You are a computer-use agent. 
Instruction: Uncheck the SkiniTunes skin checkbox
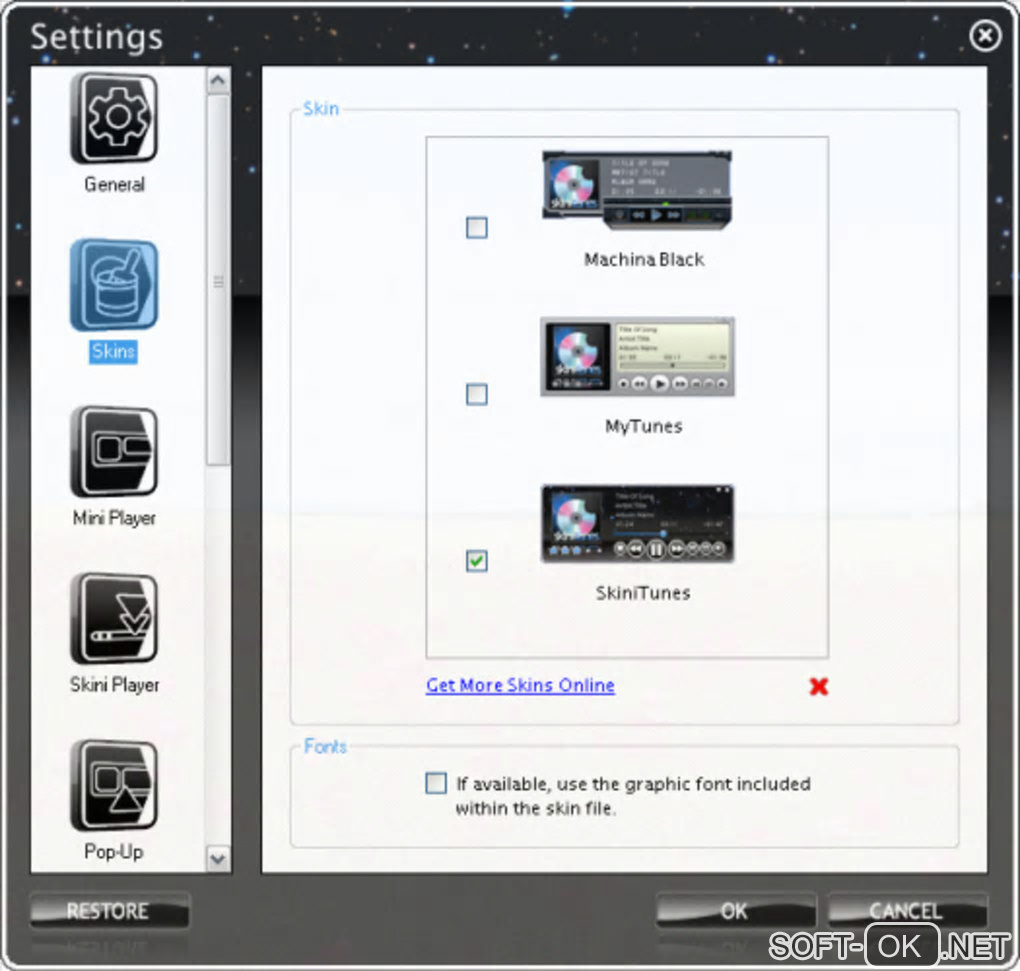477,561
